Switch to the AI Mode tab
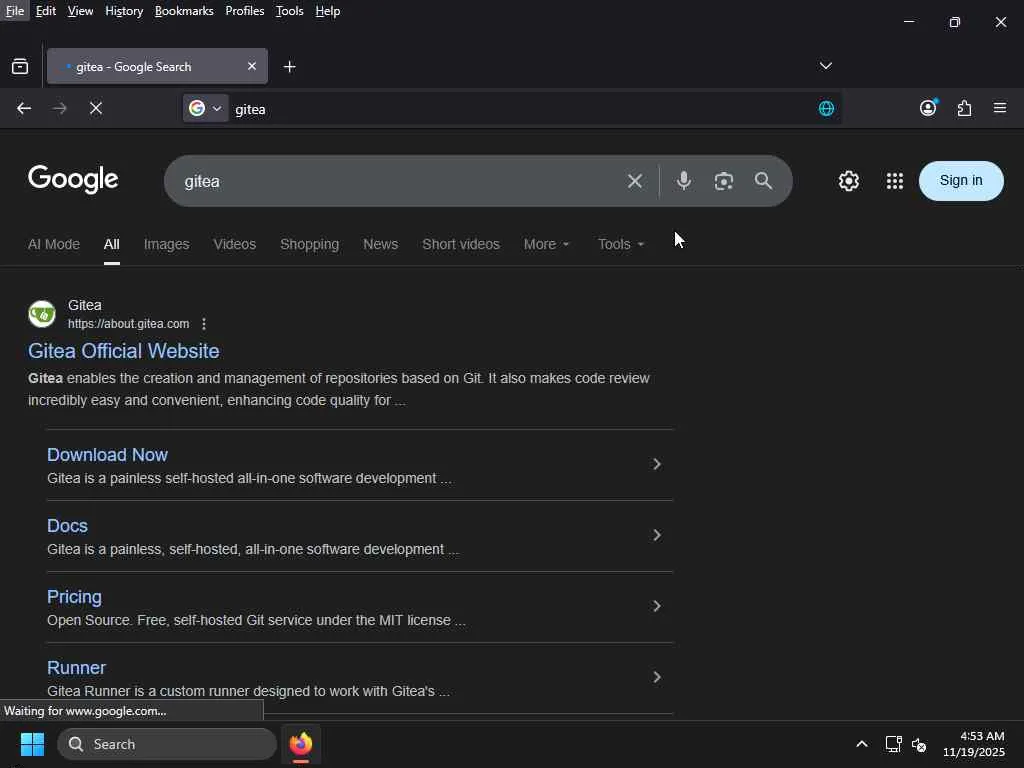Viewport: 1024px width, 768px height. 54,244
